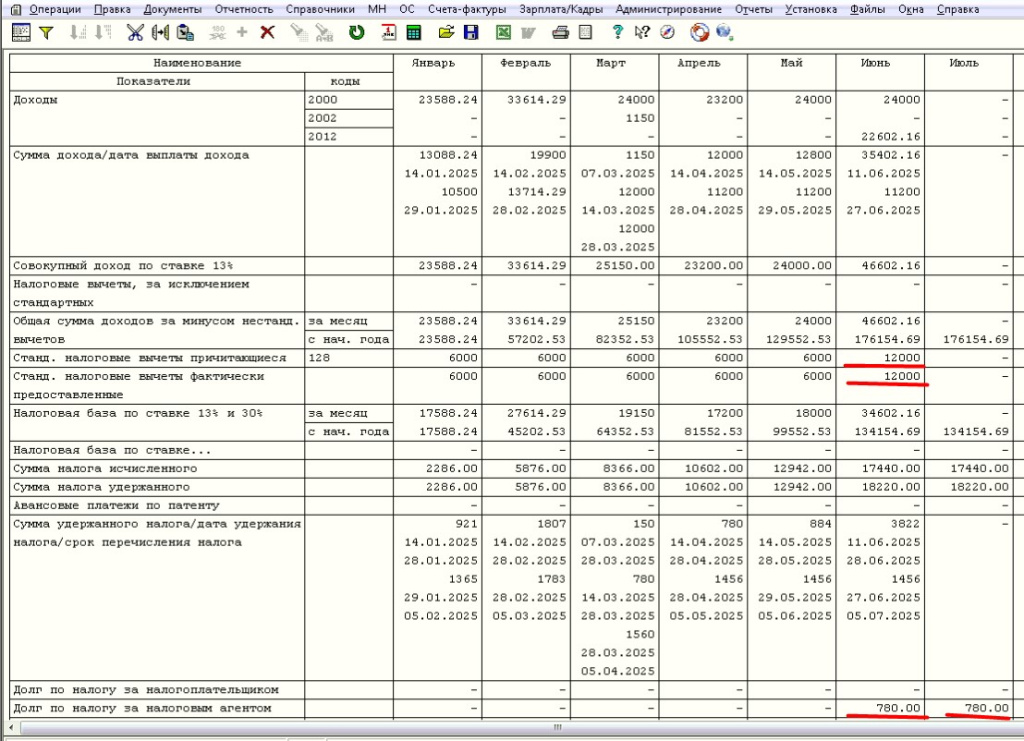
Task: Select the Январь column header
Action: [x=437, y=72]
